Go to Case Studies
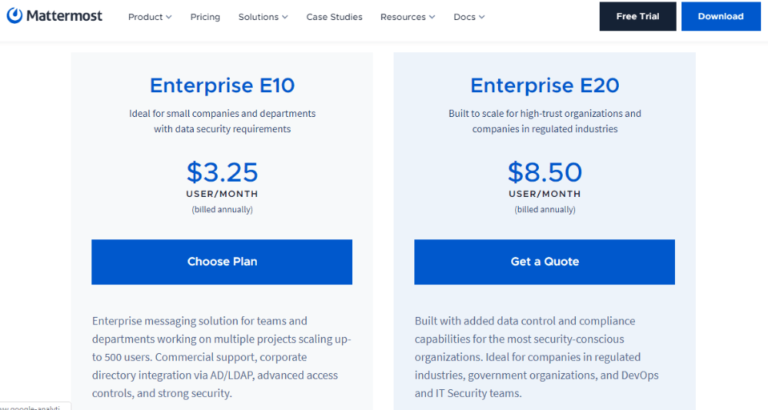 [334, 17]
